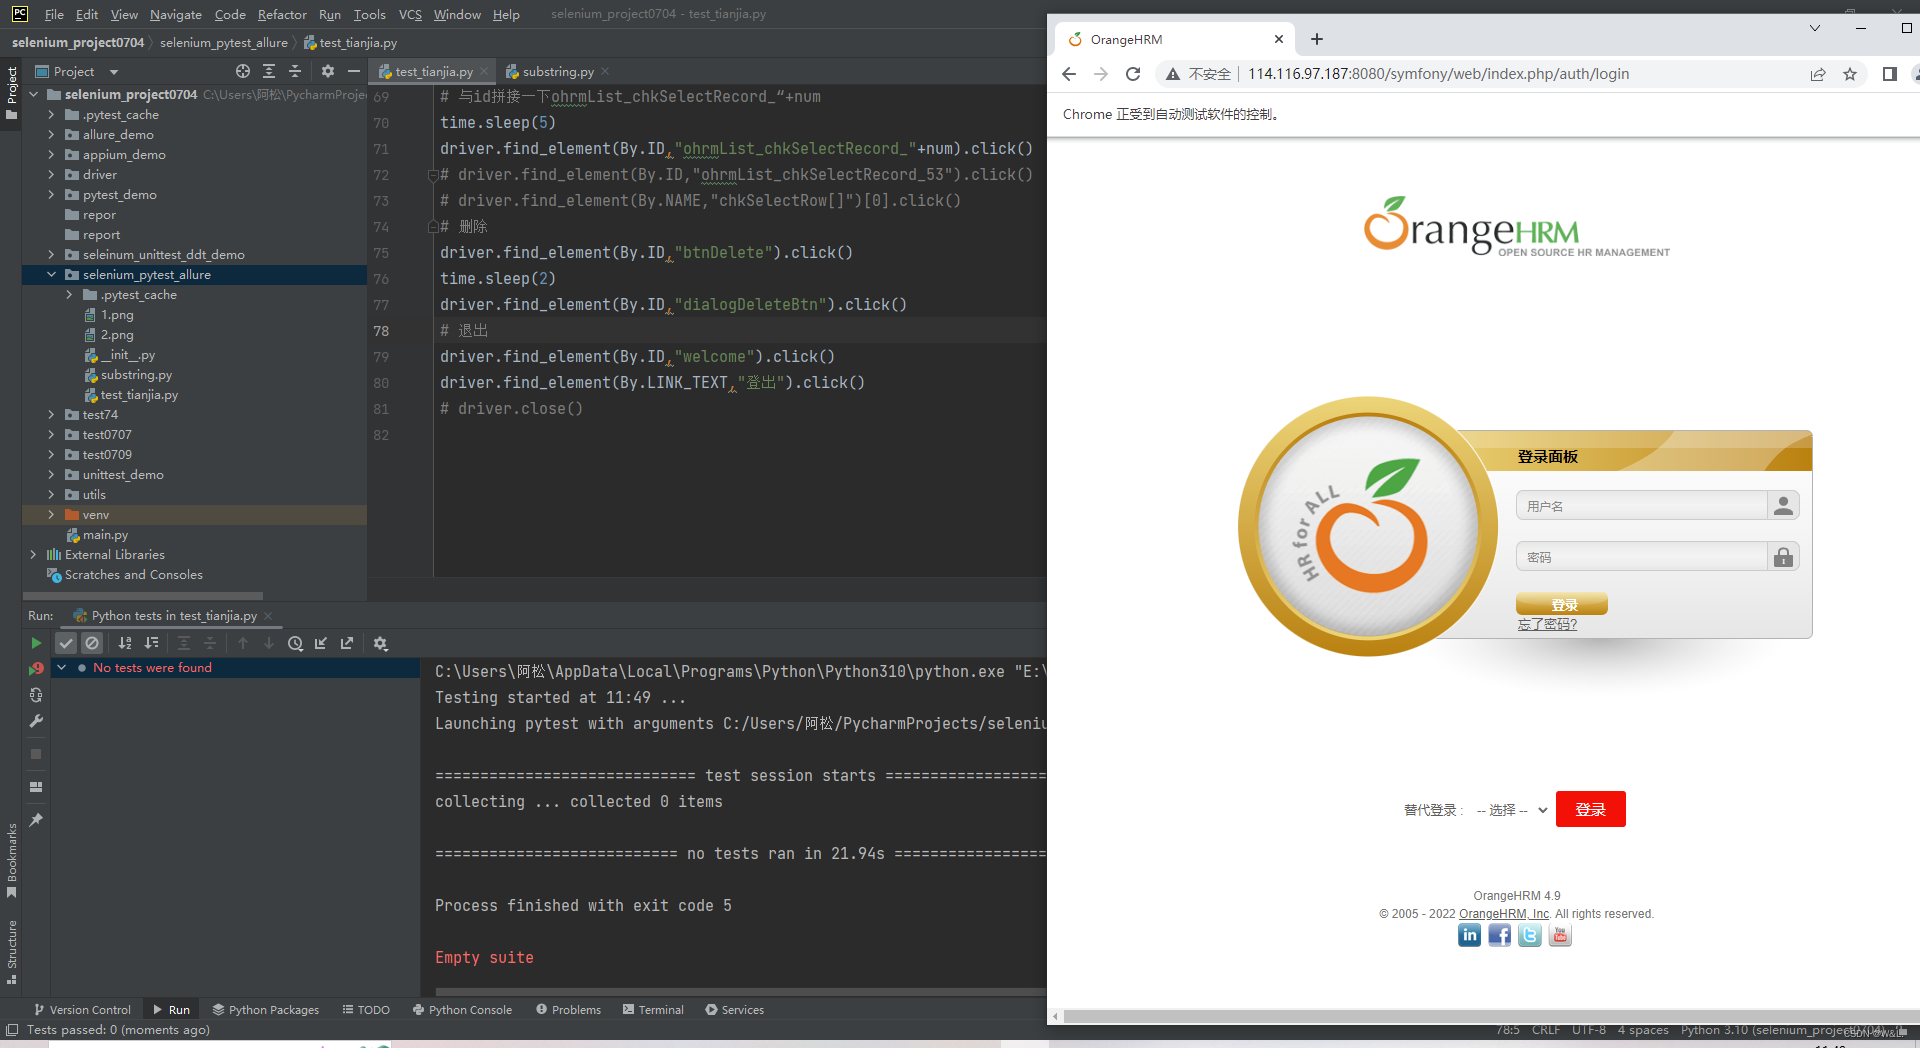Expand venv folder
This screenshot has height=1048, width=1920.
coord(51,514)
